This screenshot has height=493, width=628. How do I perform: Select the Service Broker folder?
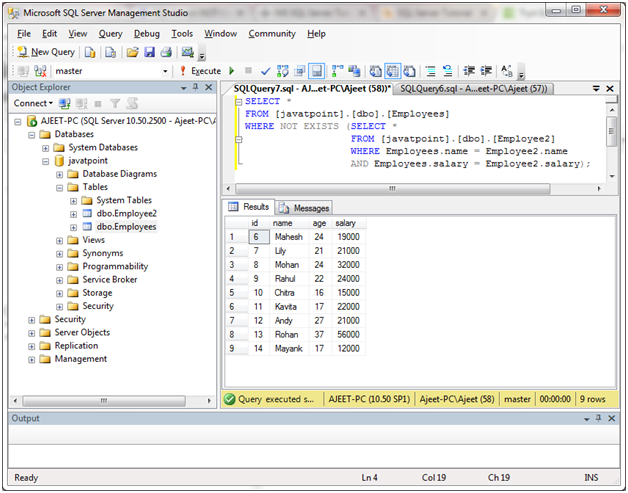(x=110, y=280)
